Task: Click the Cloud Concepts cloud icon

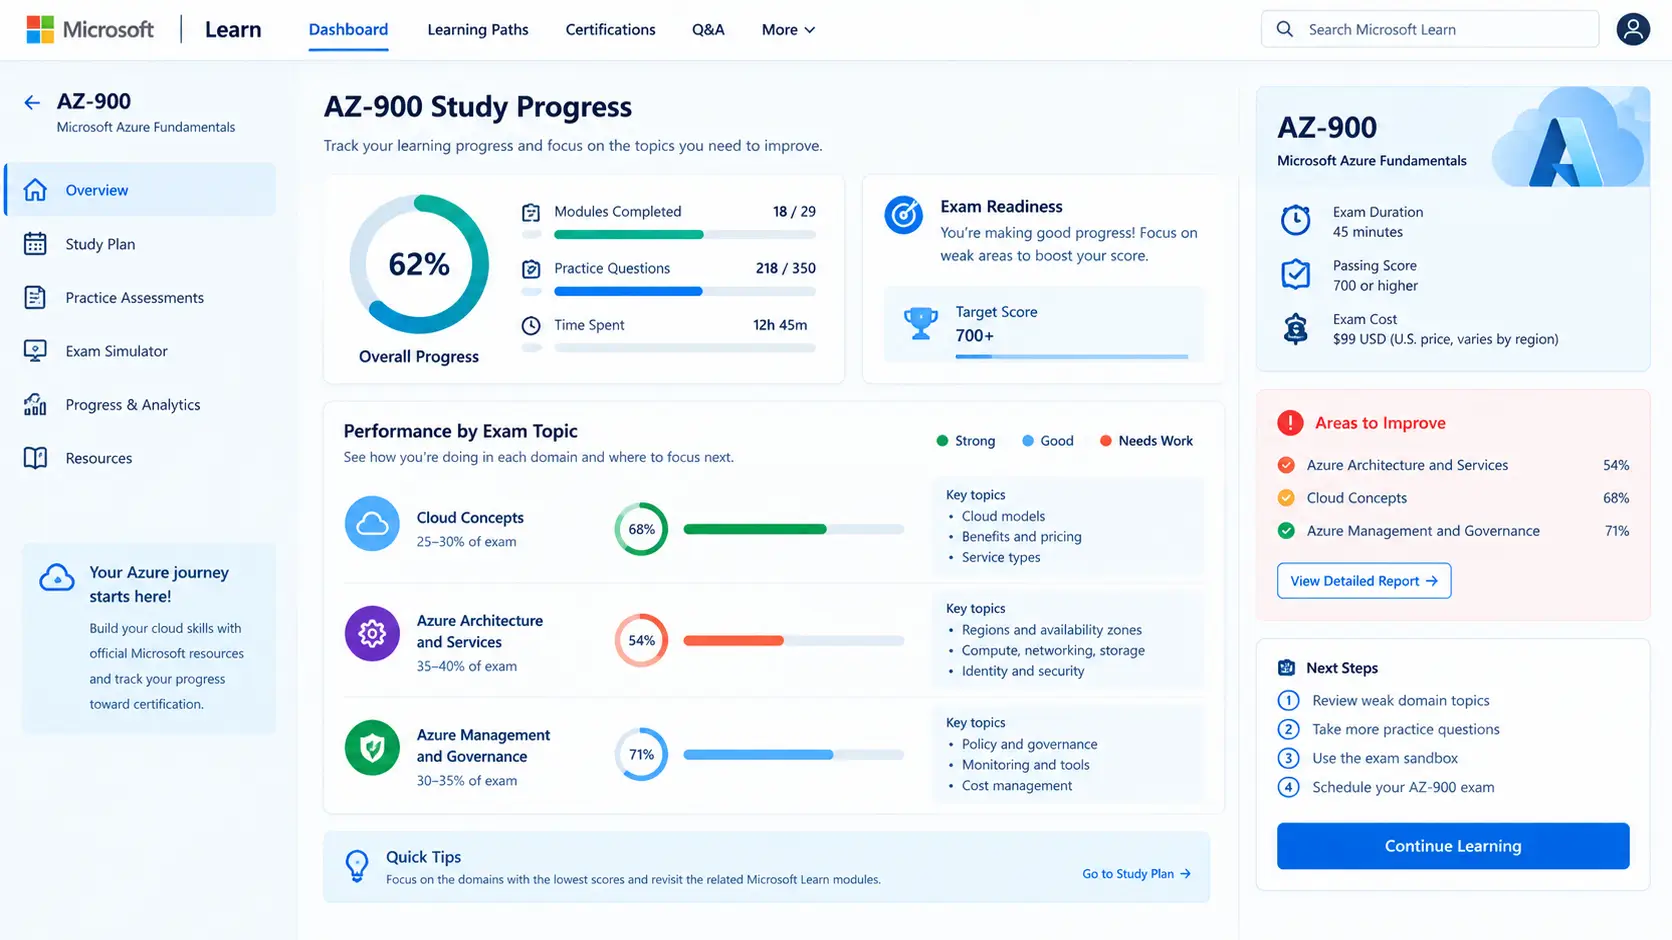Action: (x=372, y=523)
